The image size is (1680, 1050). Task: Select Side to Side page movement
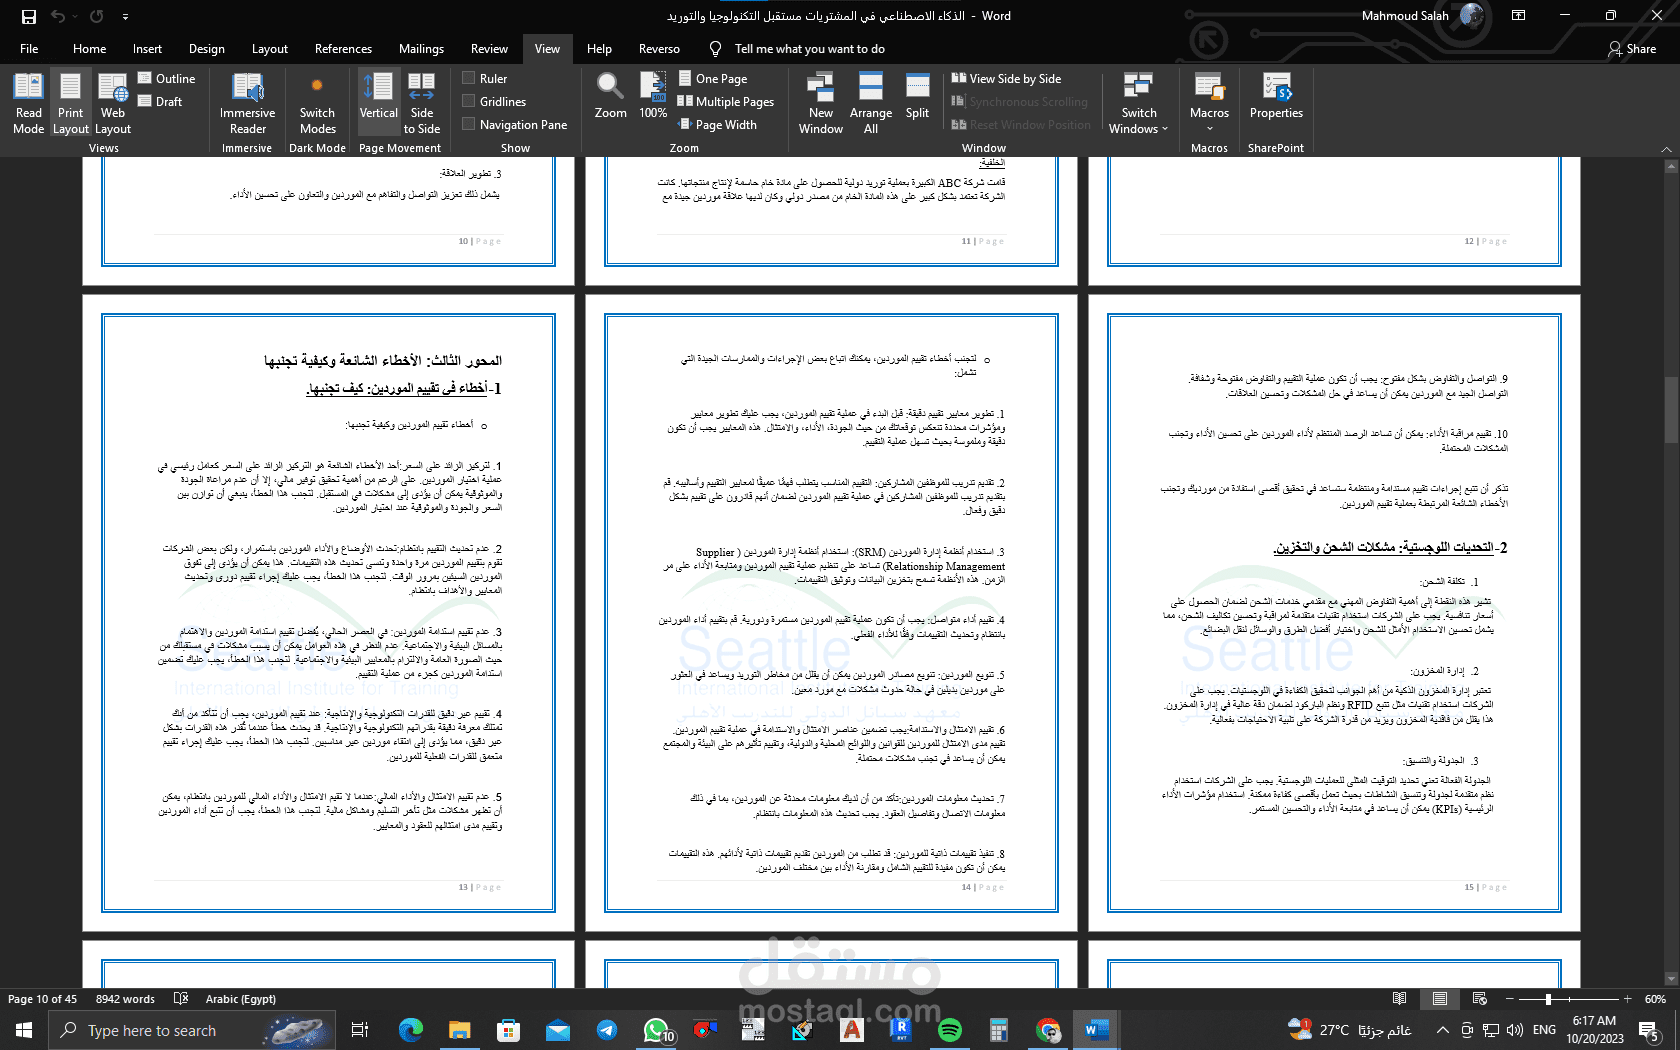[x=422, y=103]
